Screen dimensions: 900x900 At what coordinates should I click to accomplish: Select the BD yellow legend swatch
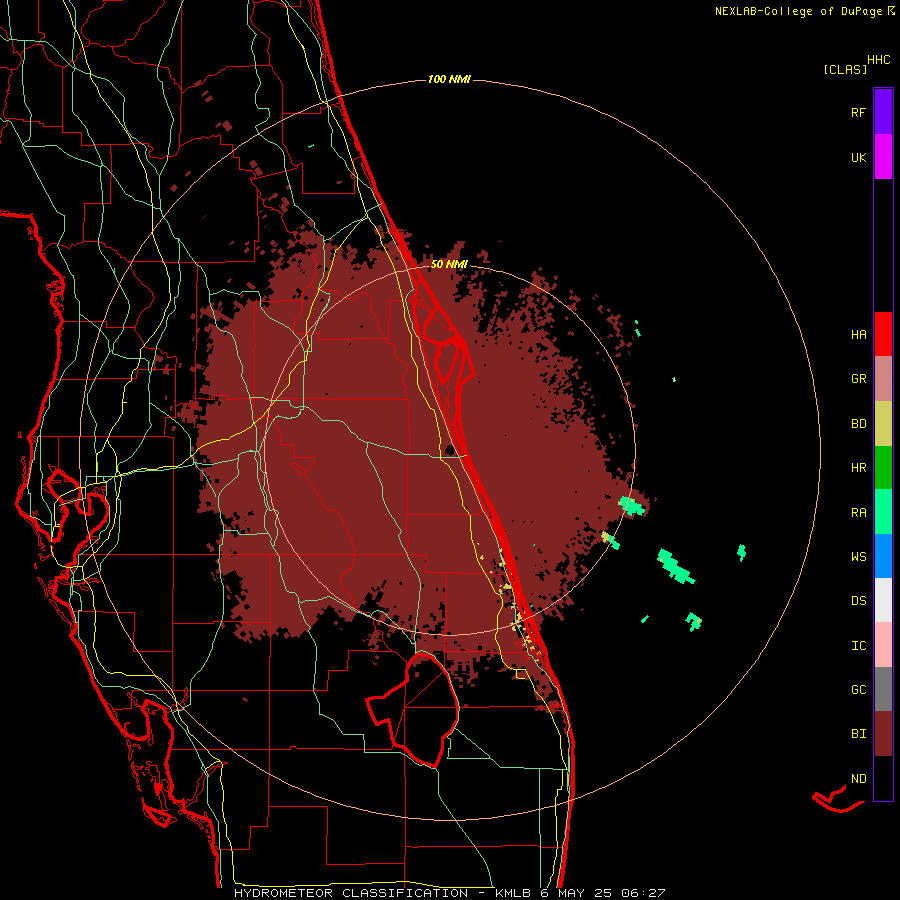(883, 424)
